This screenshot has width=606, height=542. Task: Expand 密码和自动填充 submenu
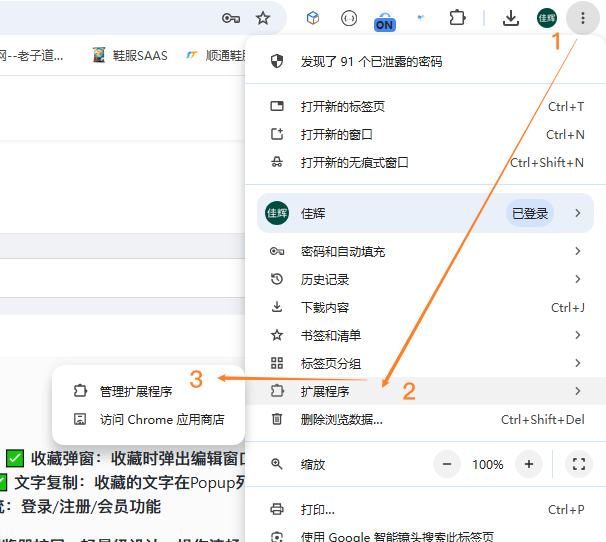425,252
